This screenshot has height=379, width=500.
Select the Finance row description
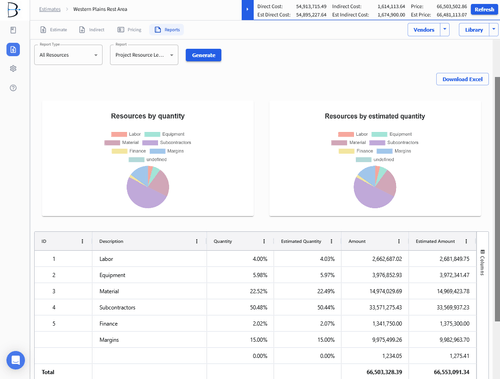coord(108,323)
